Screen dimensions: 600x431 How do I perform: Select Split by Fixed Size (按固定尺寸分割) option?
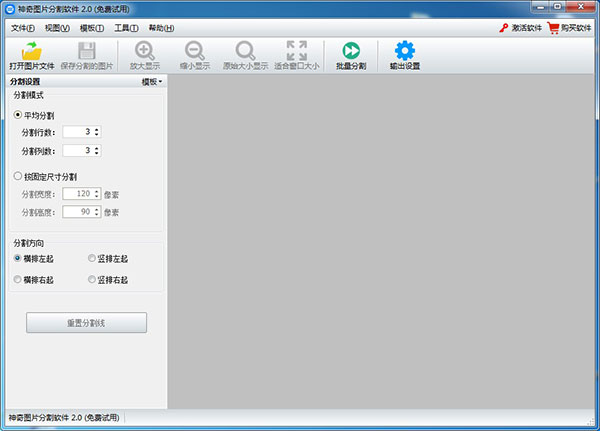[18, 176]
